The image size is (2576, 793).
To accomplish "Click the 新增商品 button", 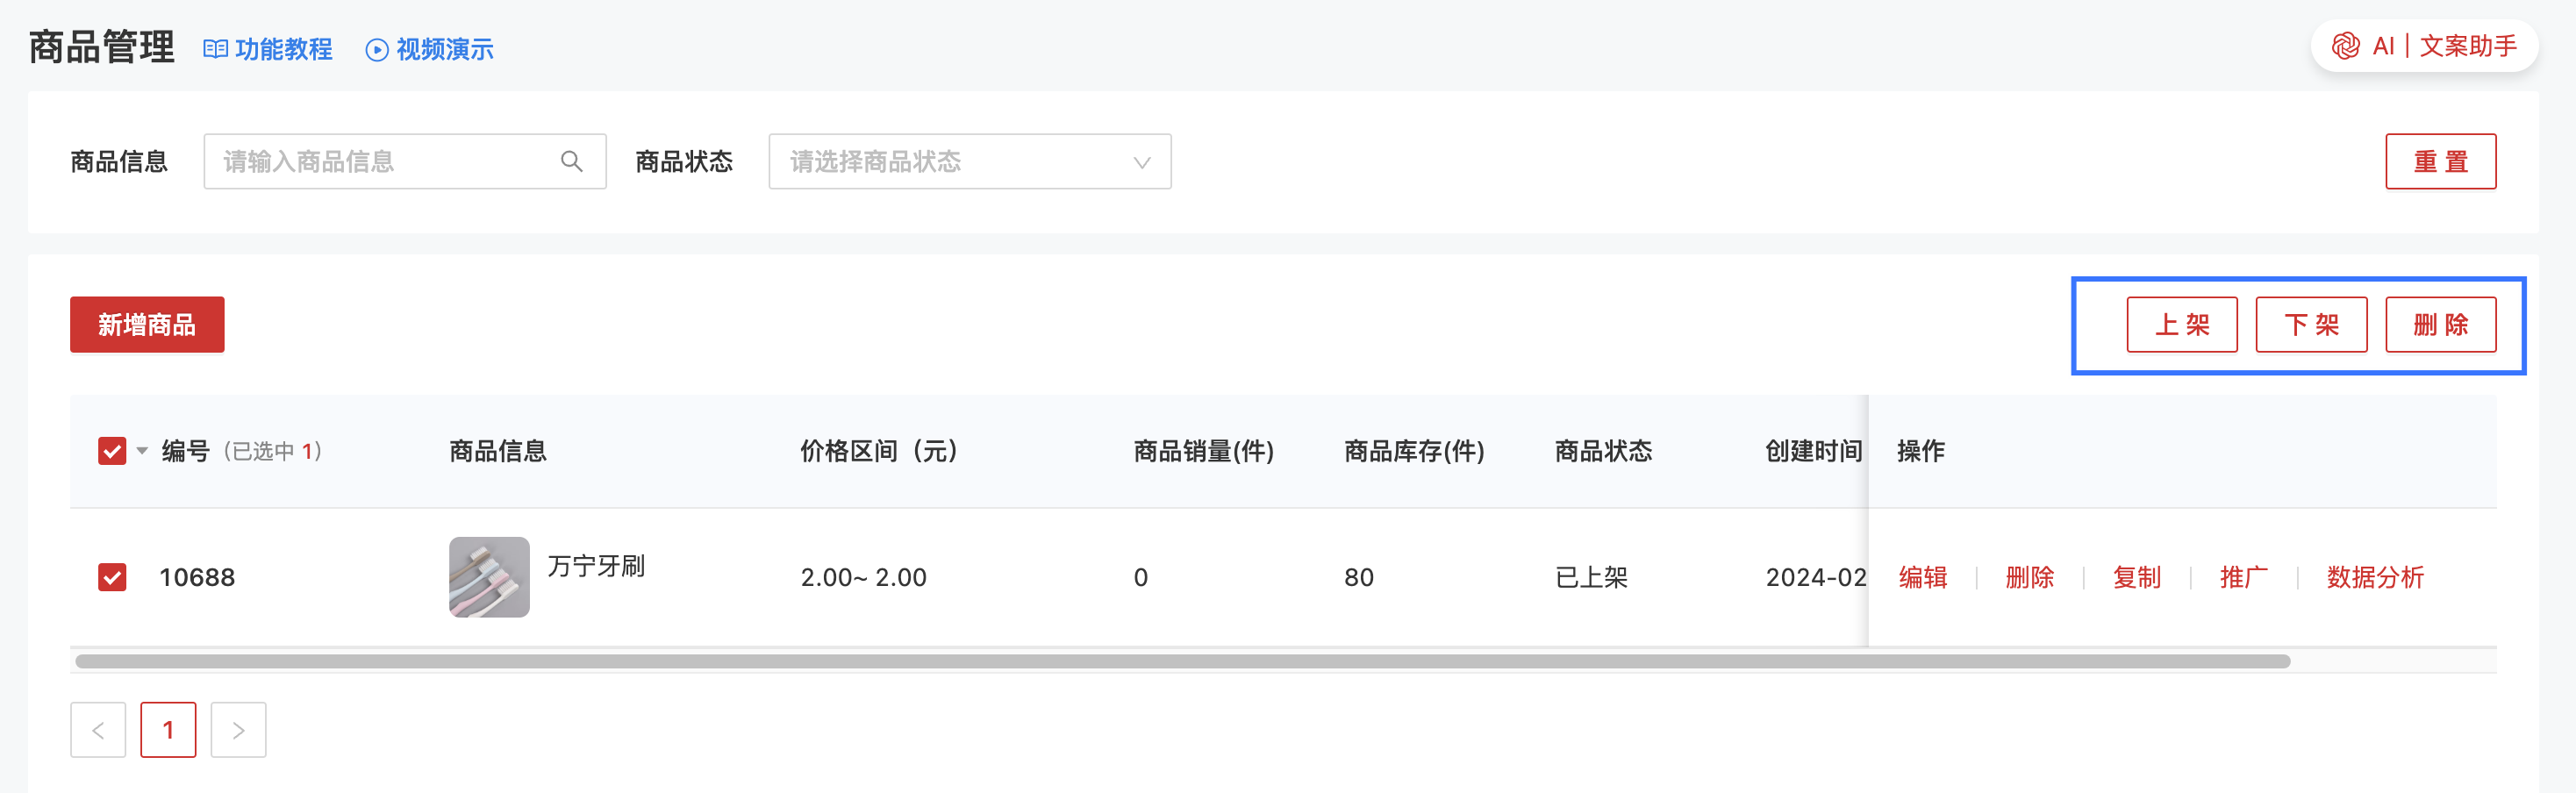I will pyautogui.click(x=147, y=324).
